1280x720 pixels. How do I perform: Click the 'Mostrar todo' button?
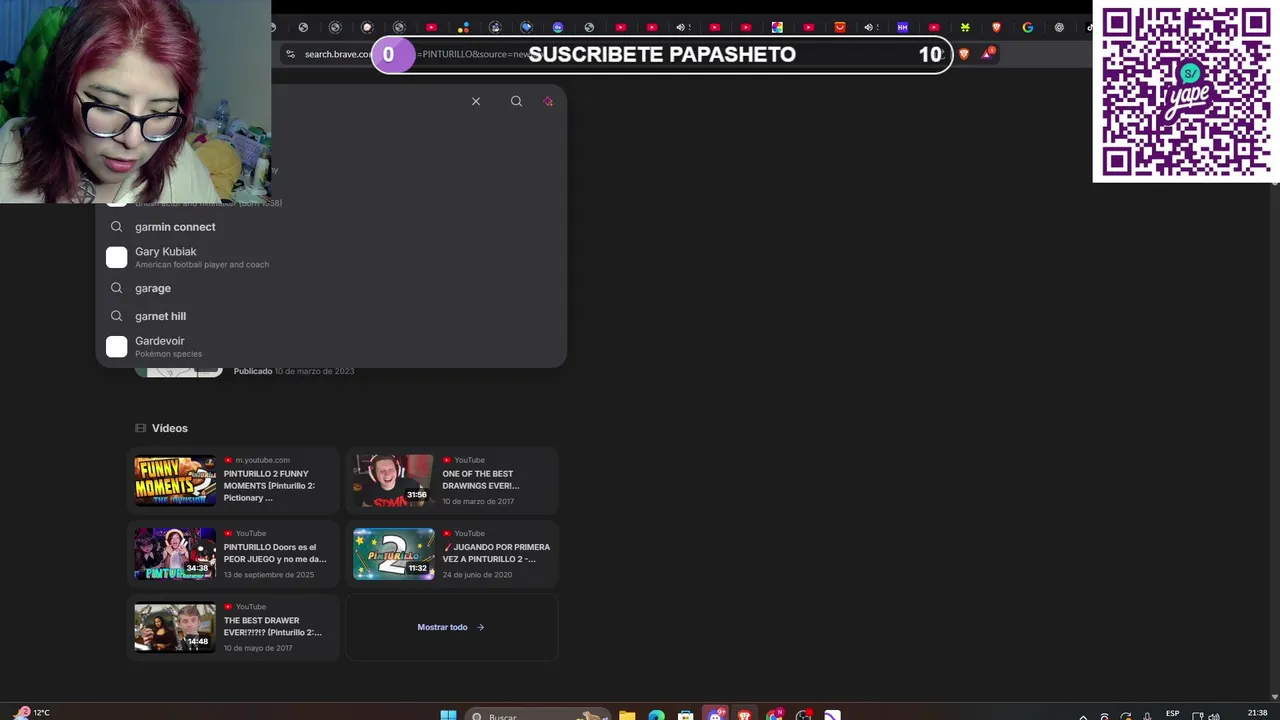[451, 627]
